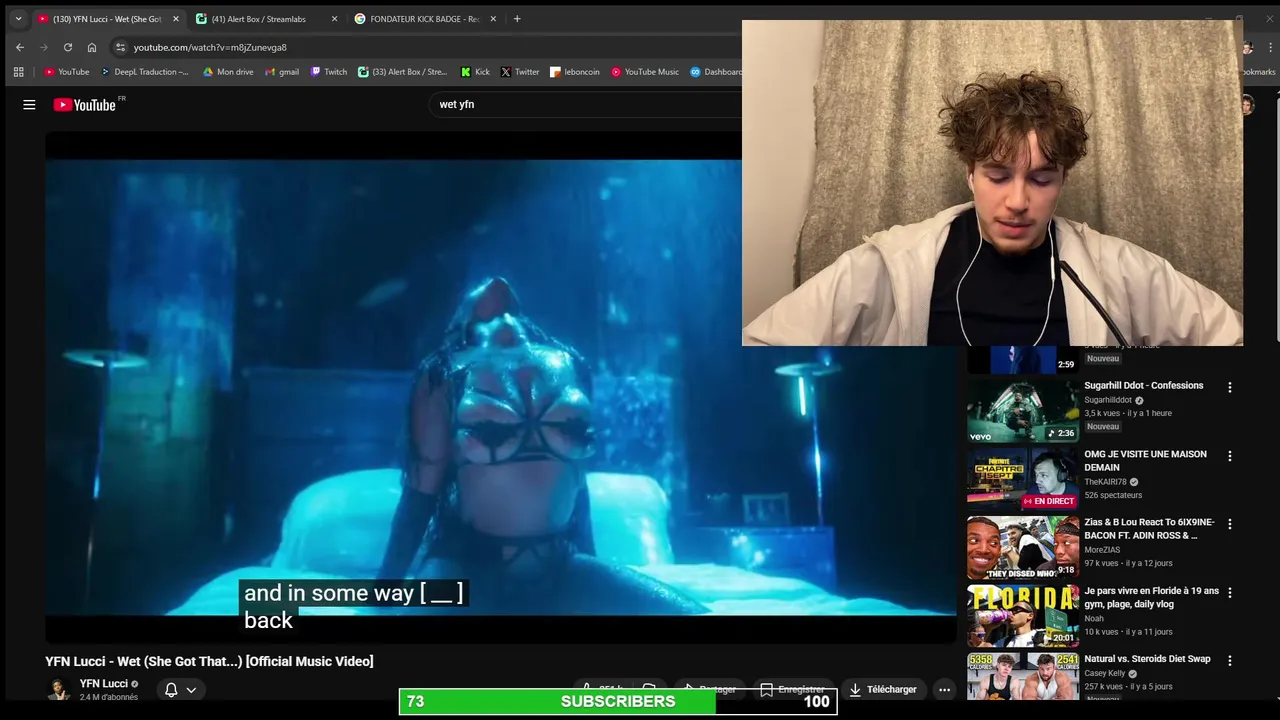The image size is (1280, 720).
Task: Open the Twitter bookmark
Action: tap(520, 72)
